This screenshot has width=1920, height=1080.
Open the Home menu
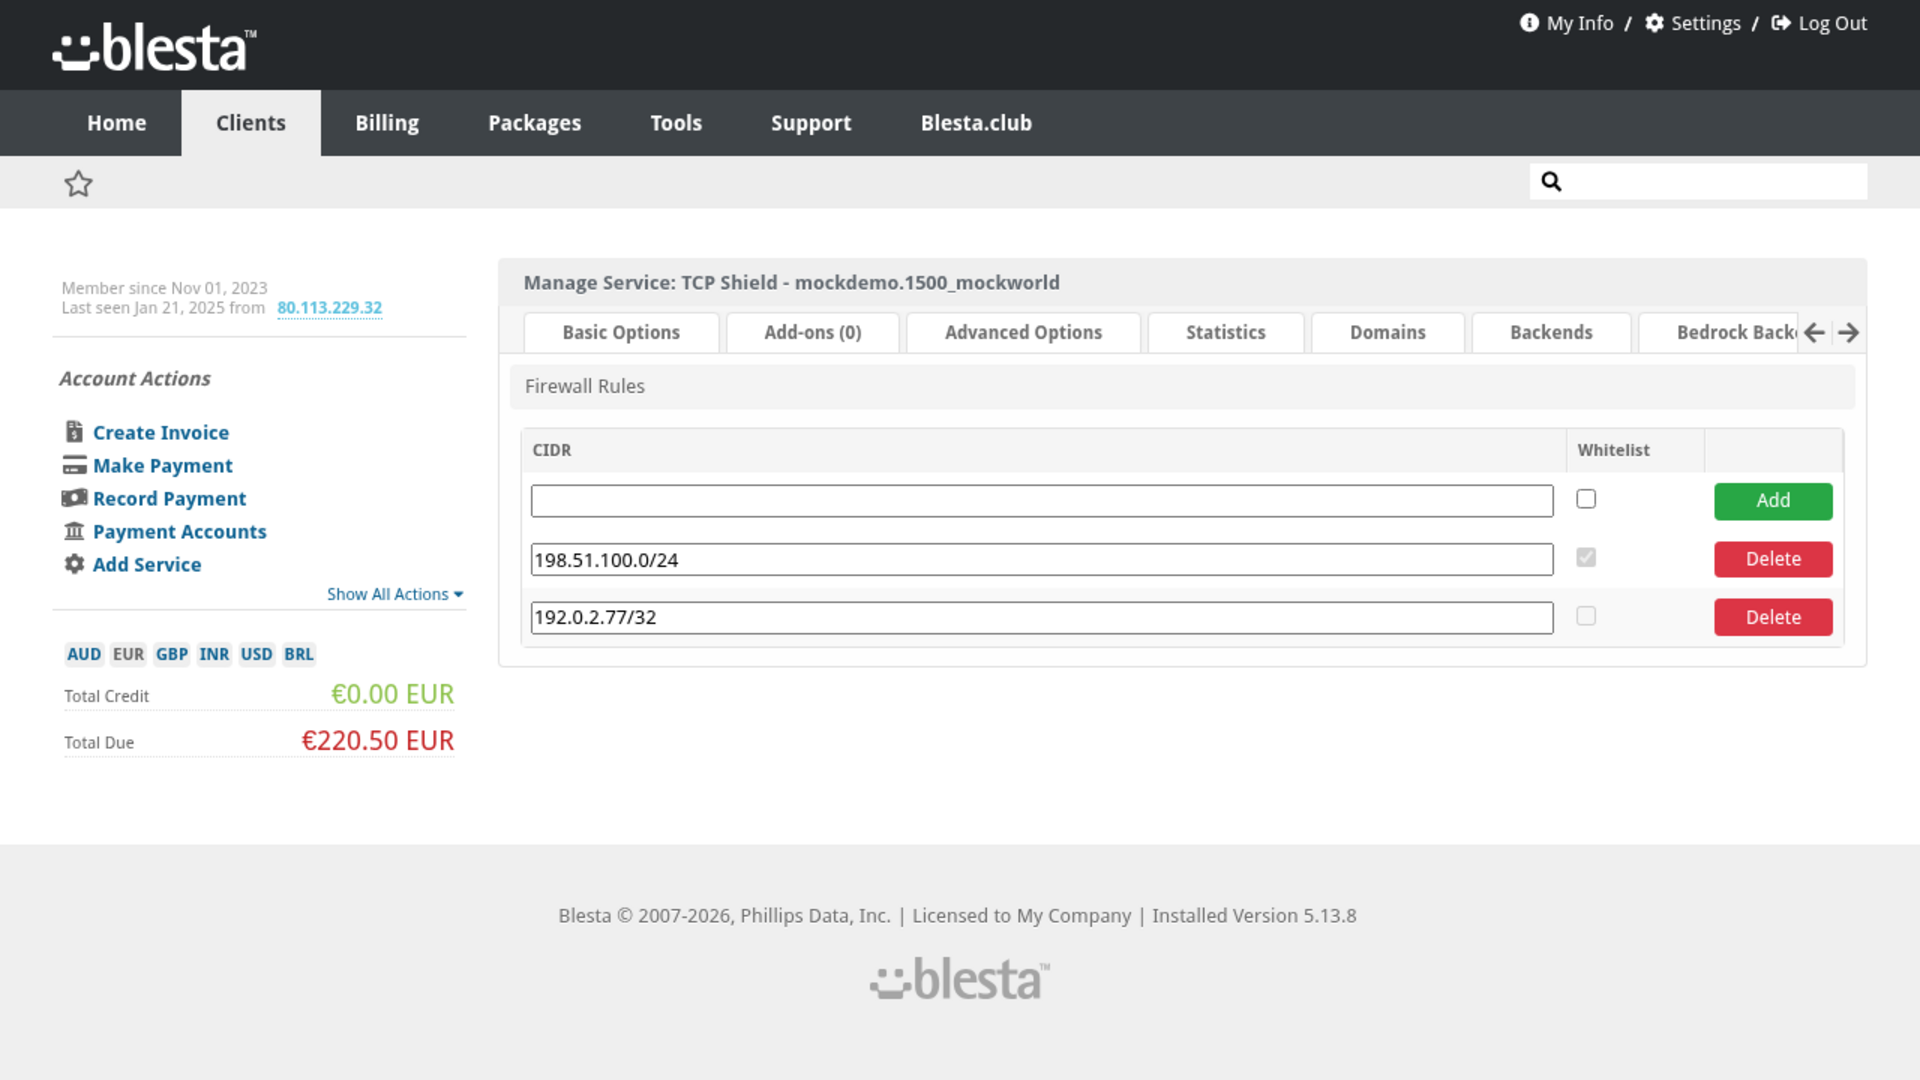(x=116, y=123)
